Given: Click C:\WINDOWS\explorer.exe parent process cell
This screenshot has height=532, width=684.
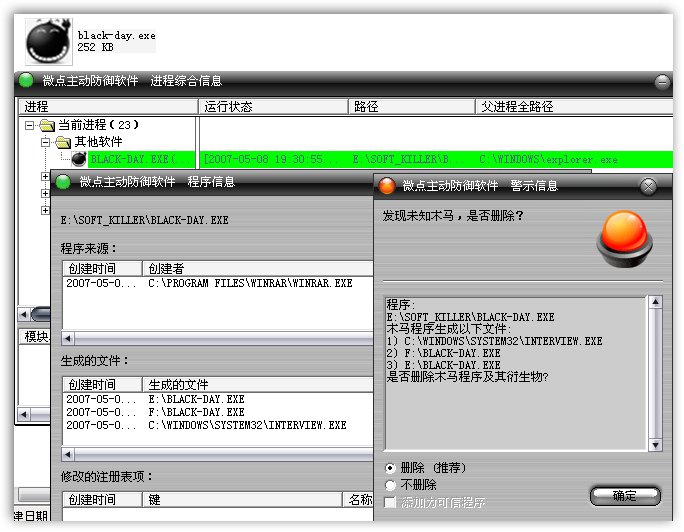Looking at the screenshot, I should [x=548, y=160].
